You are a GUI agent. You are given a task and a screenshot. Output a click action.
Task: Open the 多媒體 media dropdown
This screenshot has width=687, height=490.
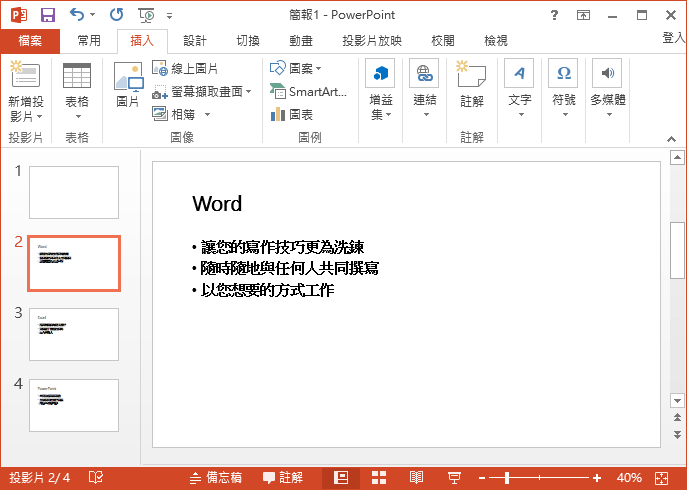coord(608,89)
